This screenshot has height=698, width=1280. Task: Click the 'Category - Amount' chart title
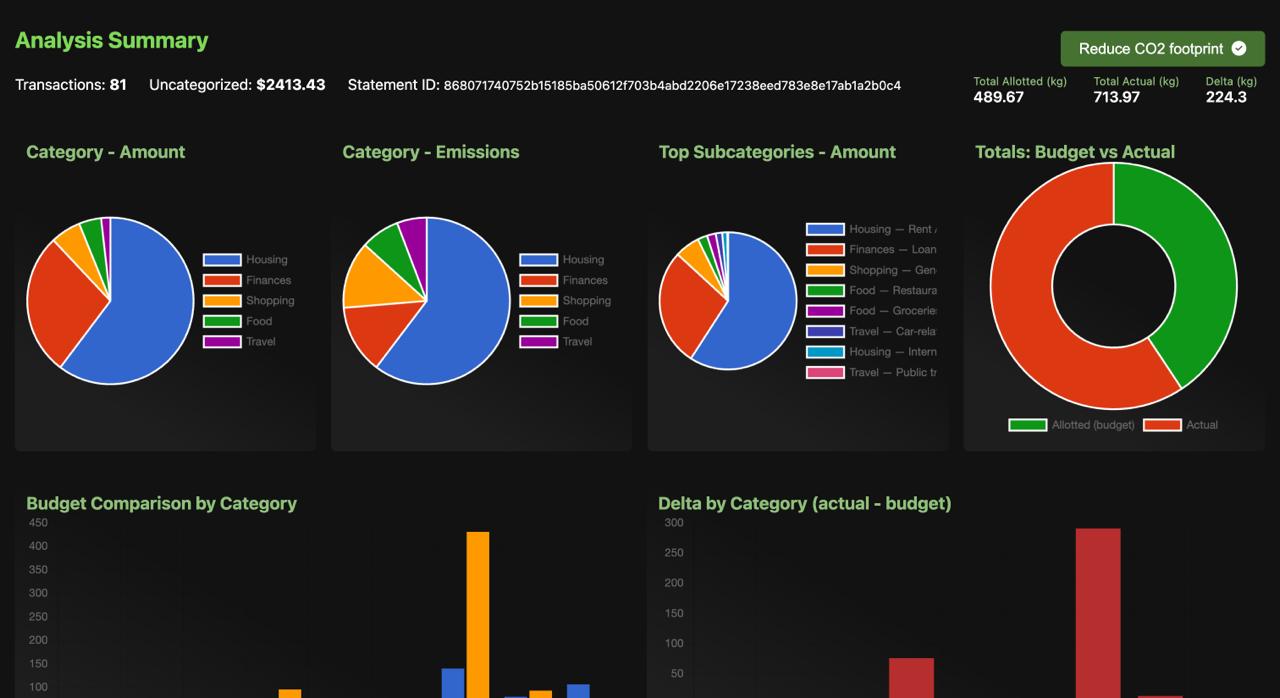tap(106, 152)
